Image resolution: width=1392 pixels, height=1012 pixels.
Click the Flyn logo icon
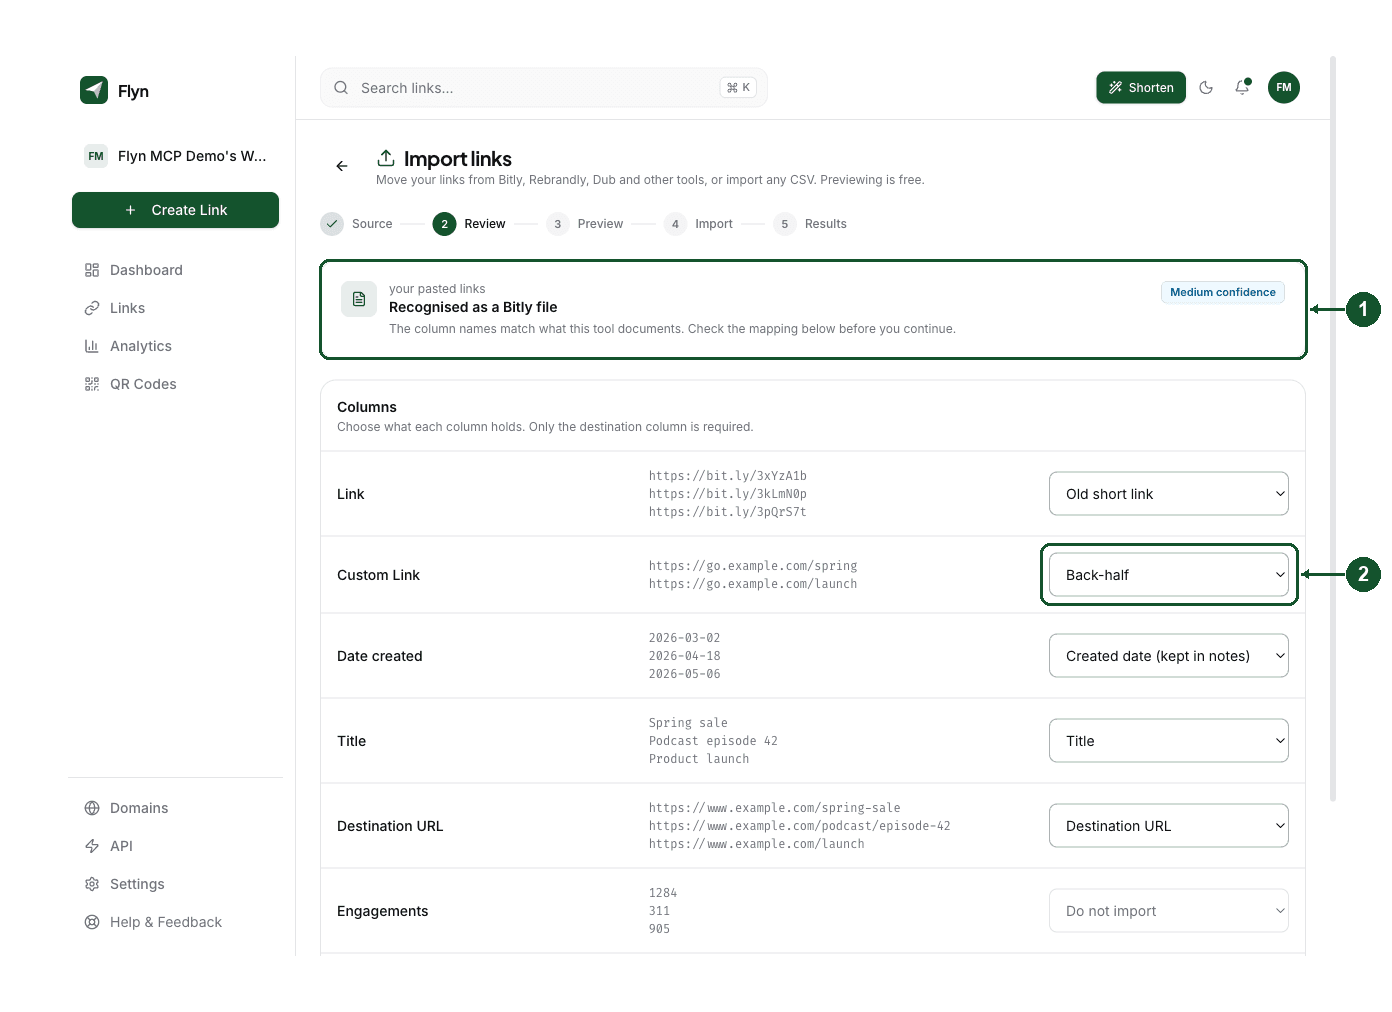pos(94,90)
